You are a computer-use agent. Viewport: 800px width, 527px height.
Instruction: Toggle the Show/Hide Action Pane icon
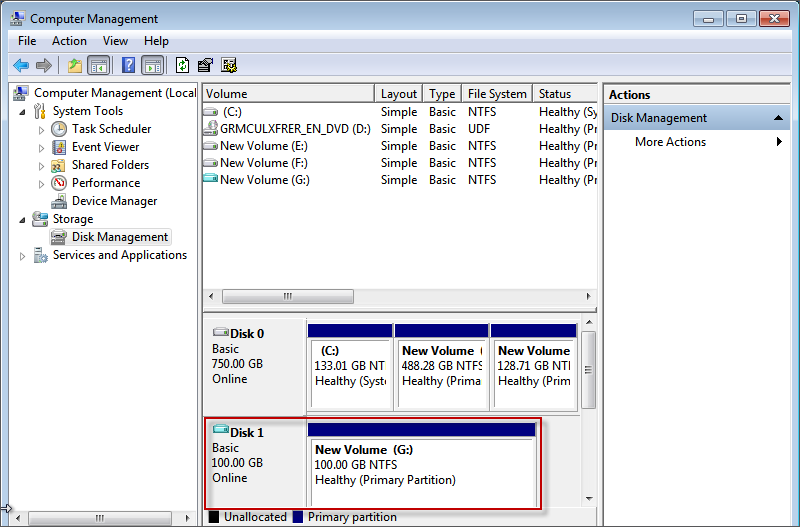pyautogui.click(x=153, y=65)
